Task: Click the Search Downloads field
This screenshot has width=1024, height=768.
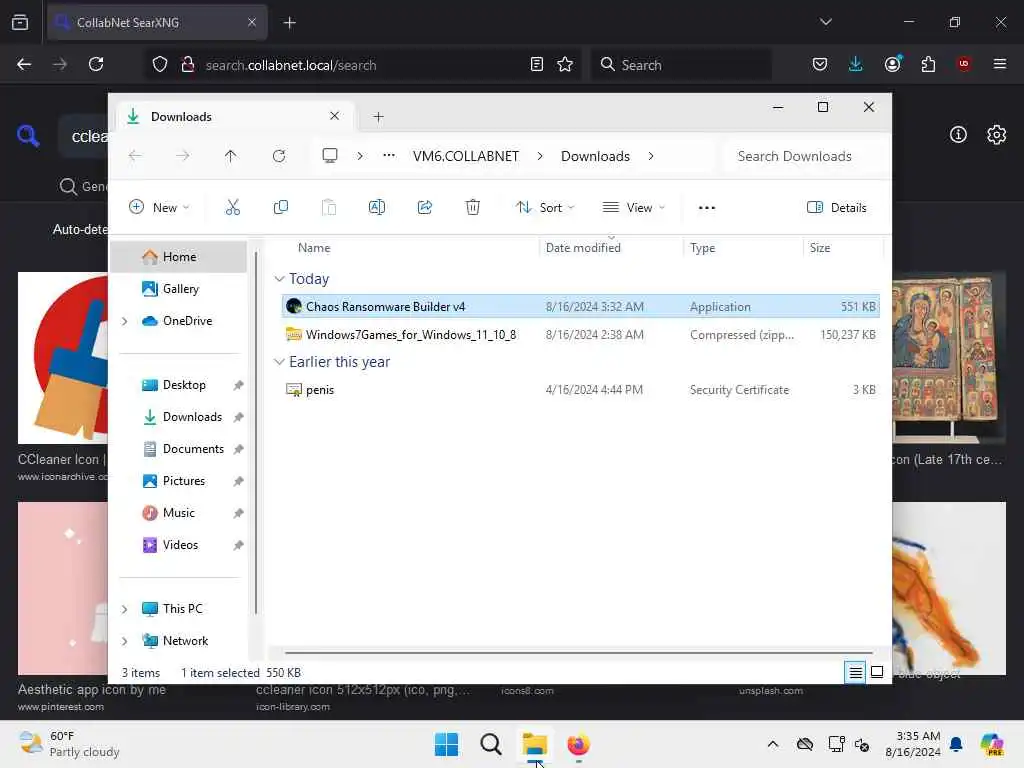Action: 804,156
